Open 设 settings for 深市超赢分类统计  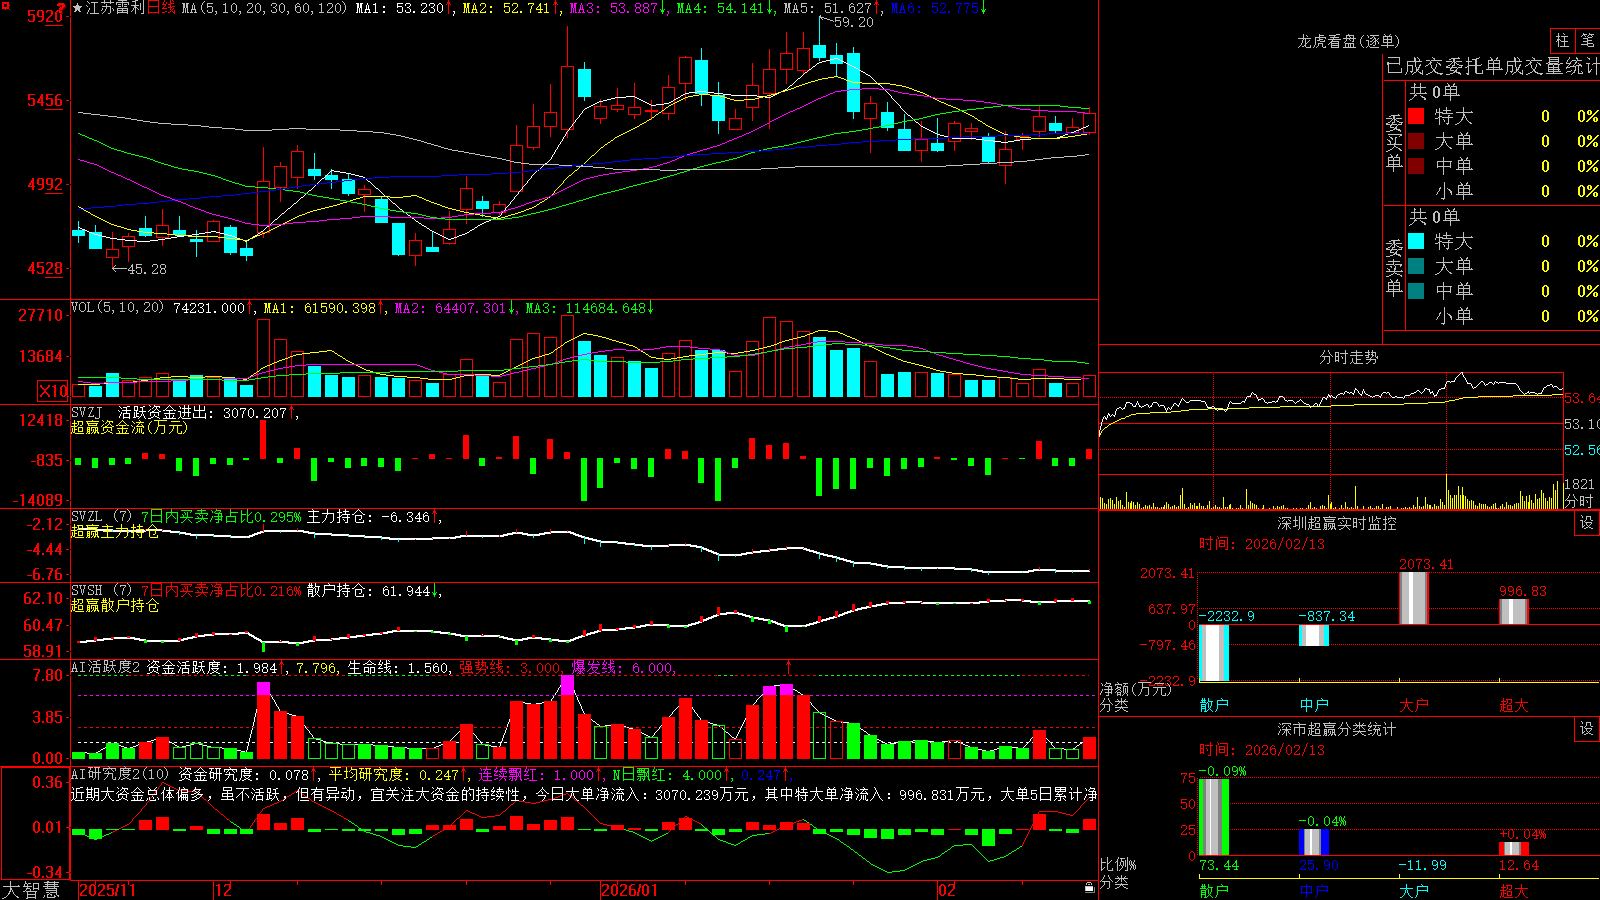[1587, 729]
